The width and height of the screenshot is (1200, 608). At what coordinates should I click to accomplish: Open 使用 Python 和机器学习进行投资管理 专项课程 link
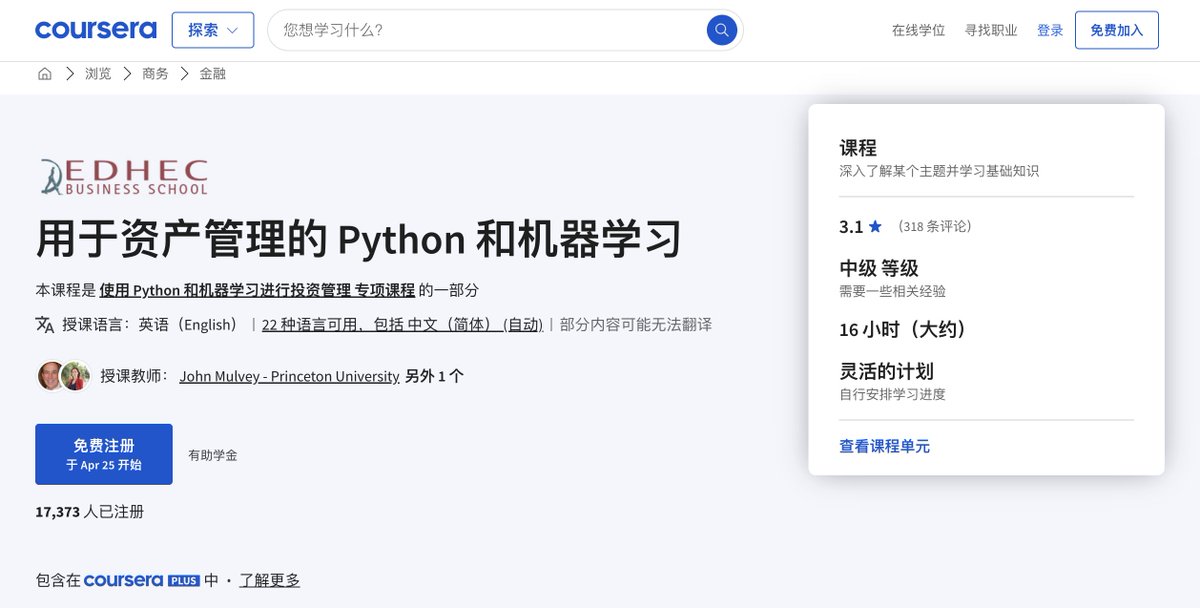point(257,290)
